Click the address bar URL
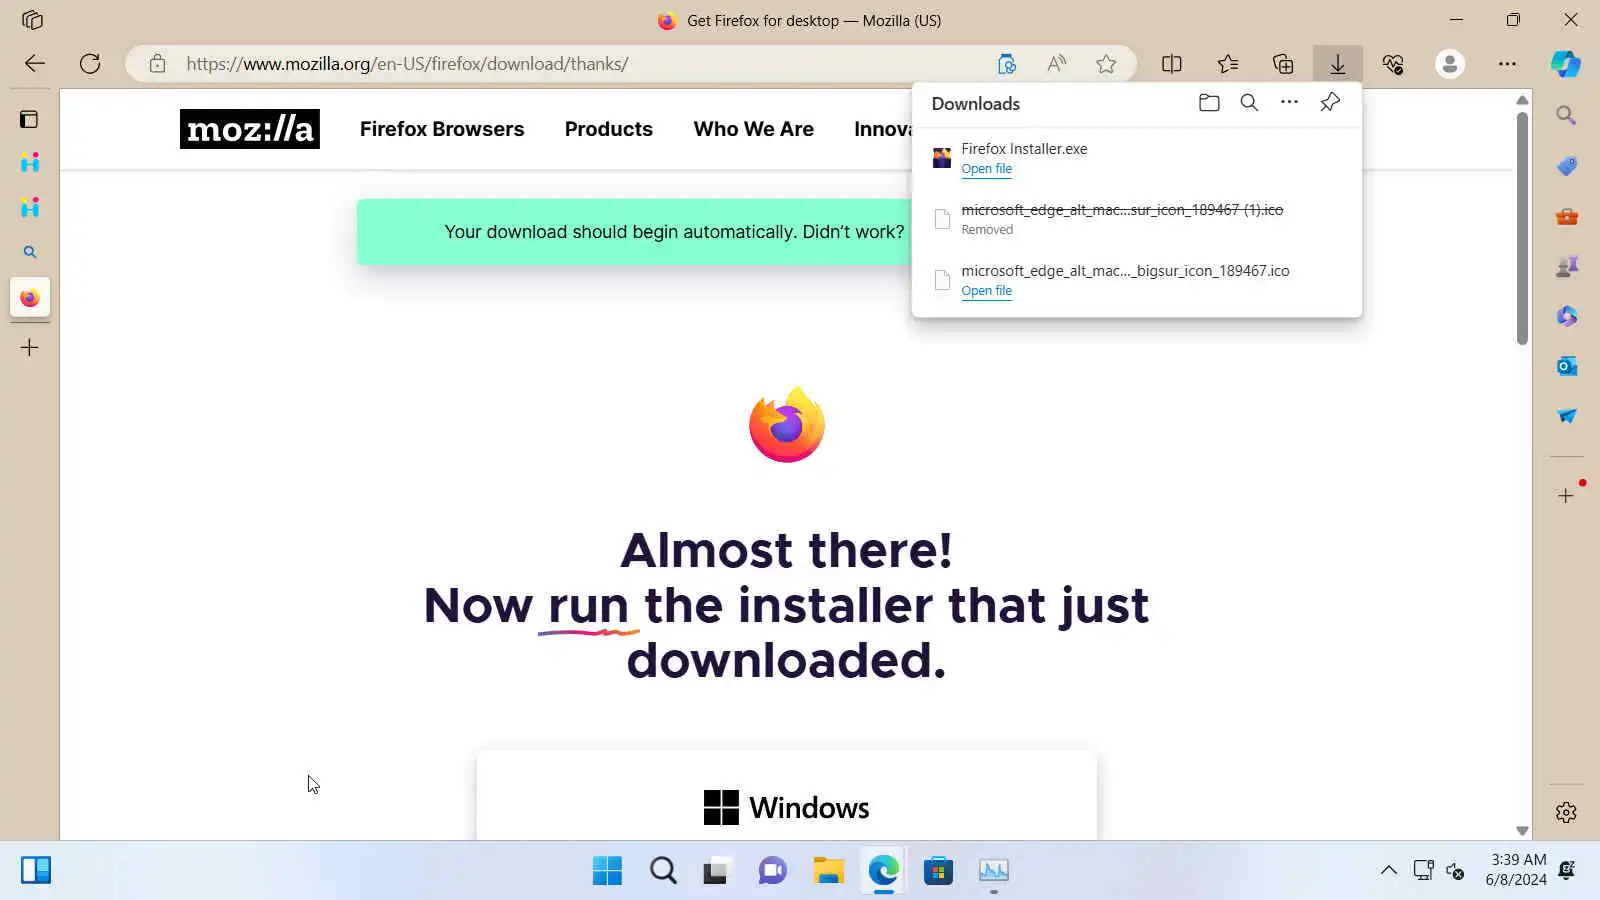 coord(407,64)
